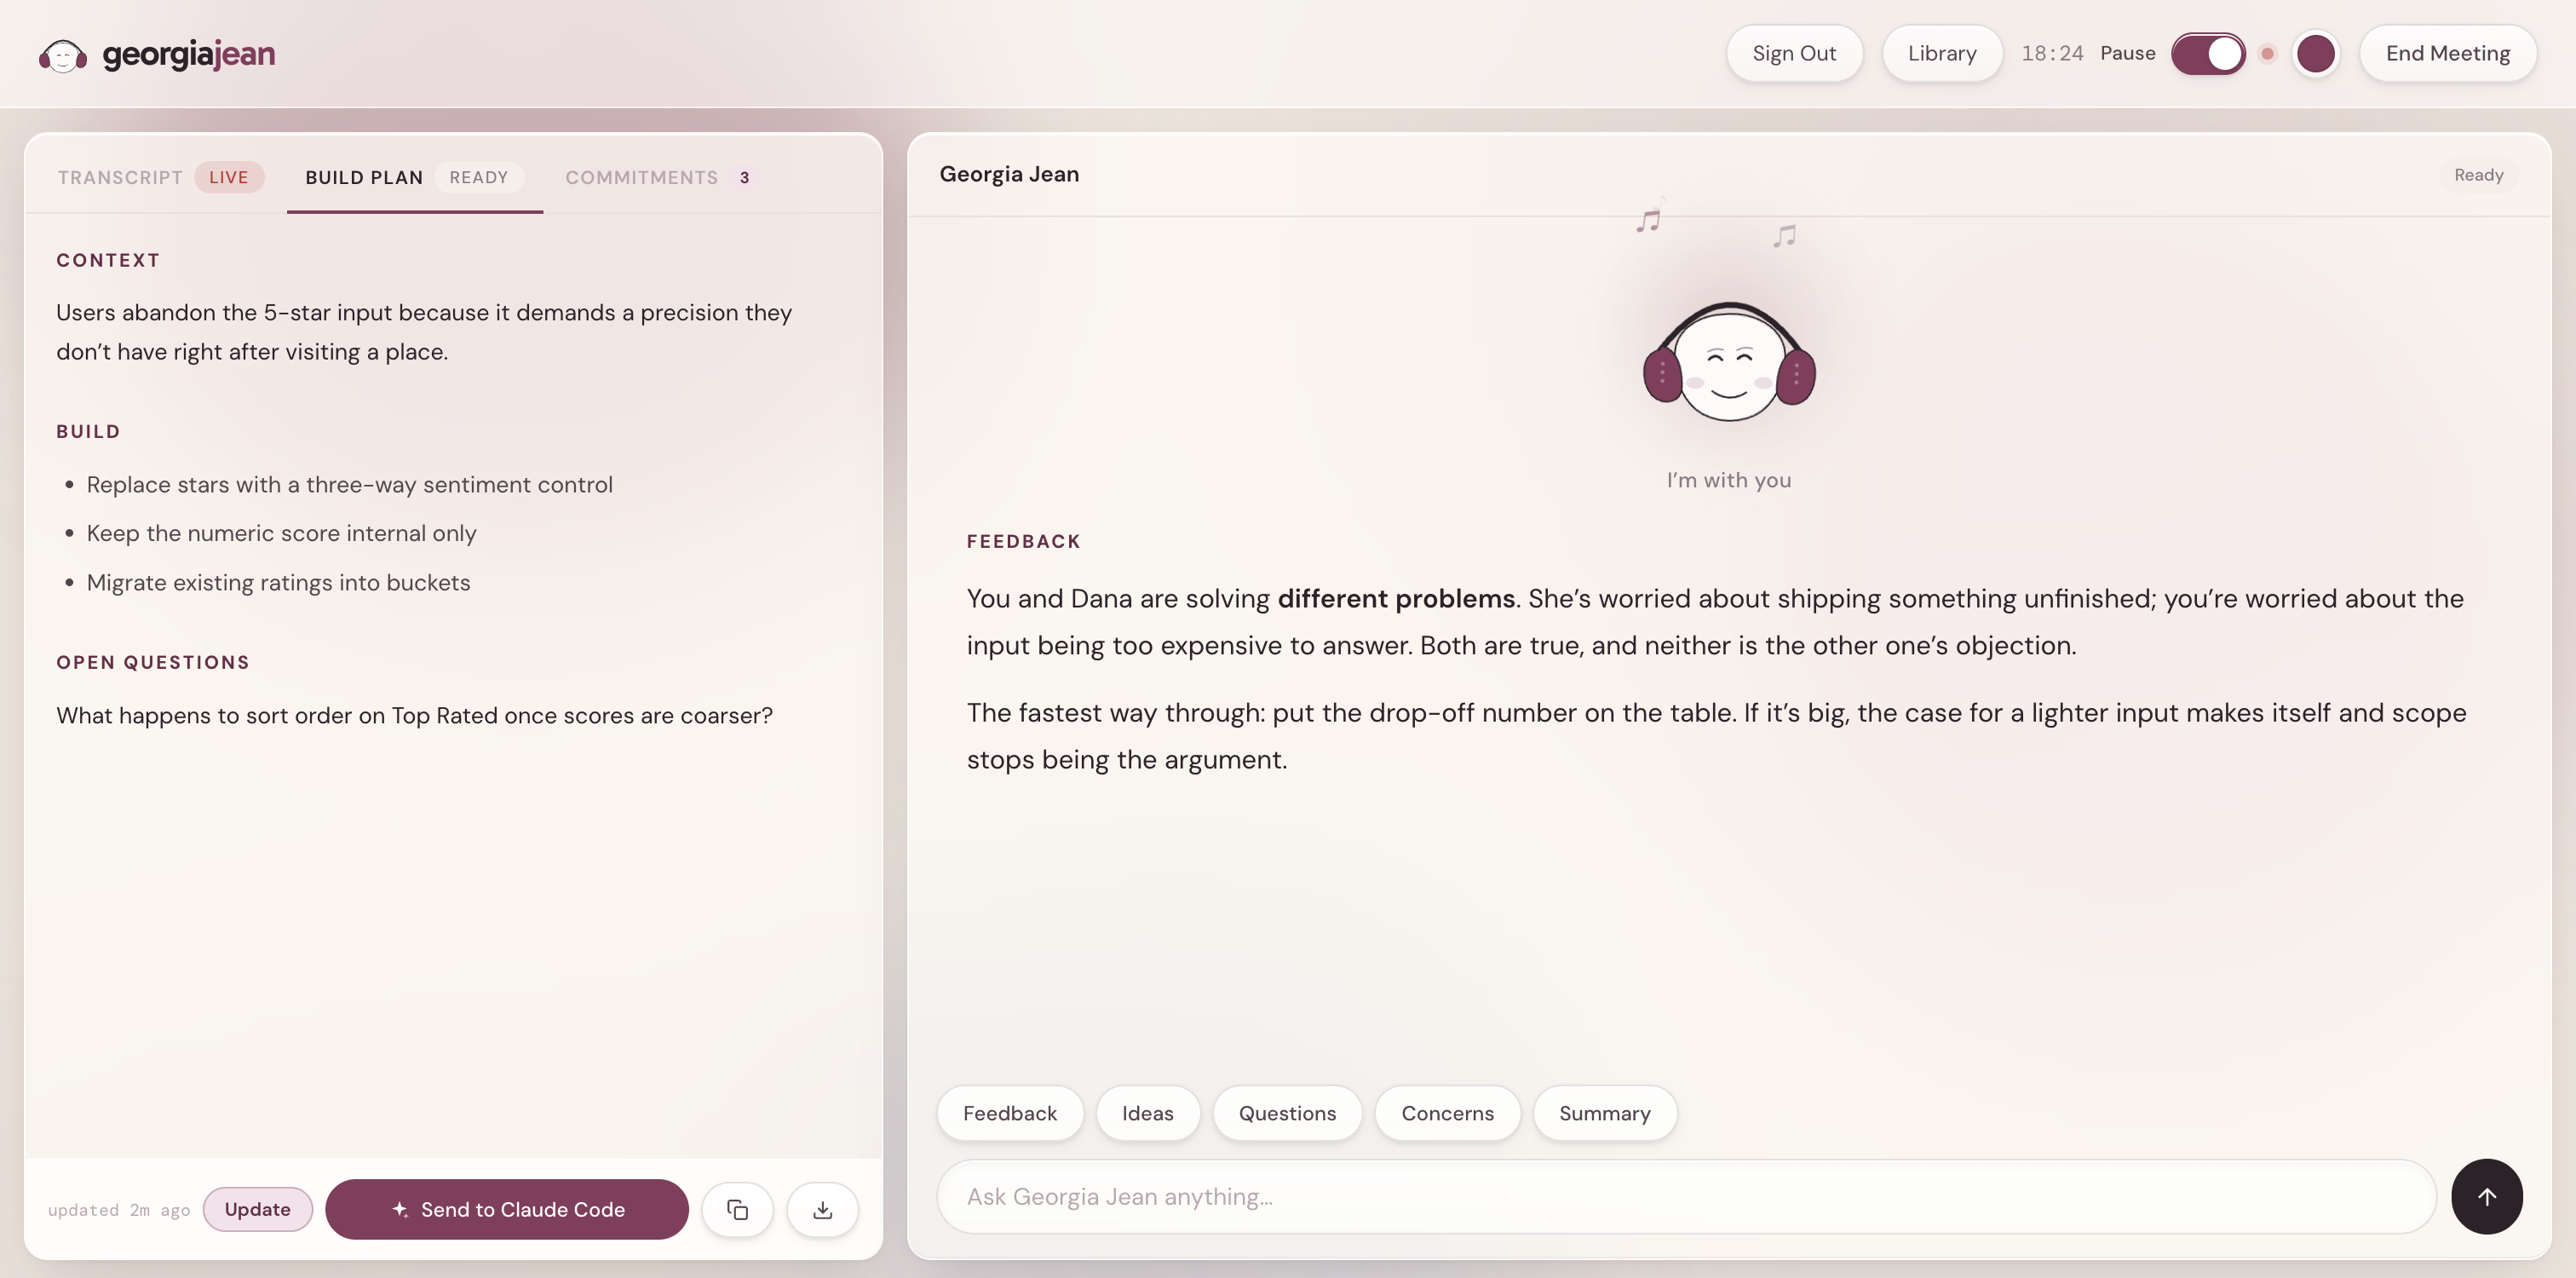Focus the Ask Georgia Jean input field
This screenshot has width=2576, height=1278.
coord(1686,1197)
